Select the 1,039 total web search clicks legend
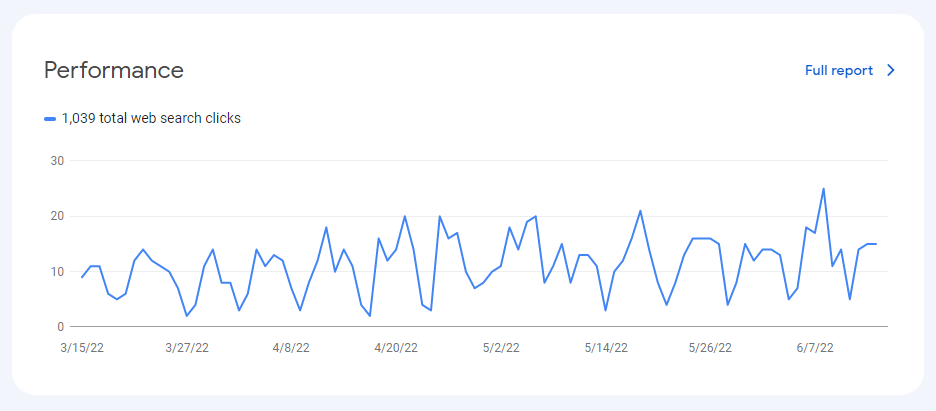 [142, 119]
